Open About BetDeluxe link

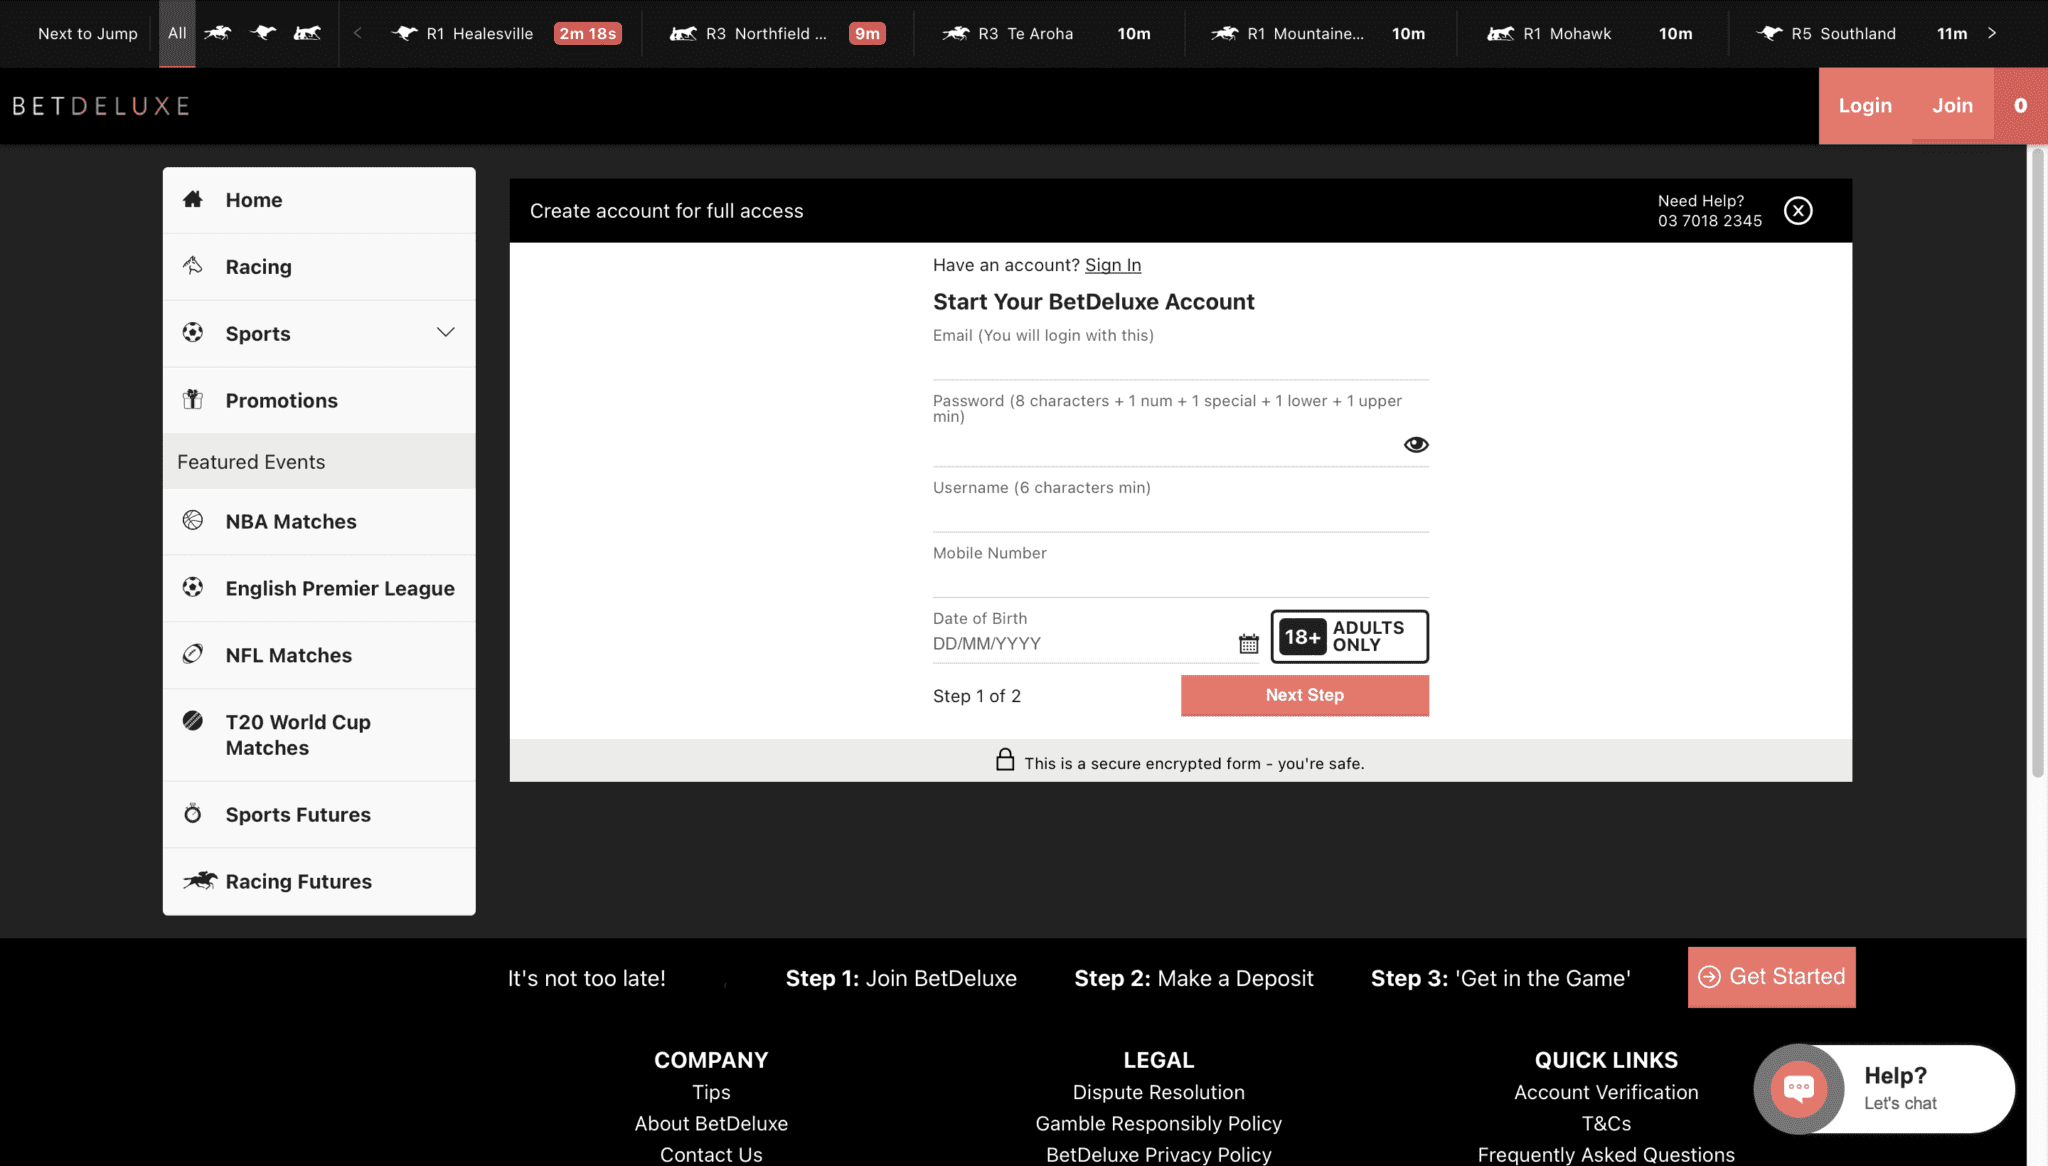pyautogui.click(x=711, y=1124)
